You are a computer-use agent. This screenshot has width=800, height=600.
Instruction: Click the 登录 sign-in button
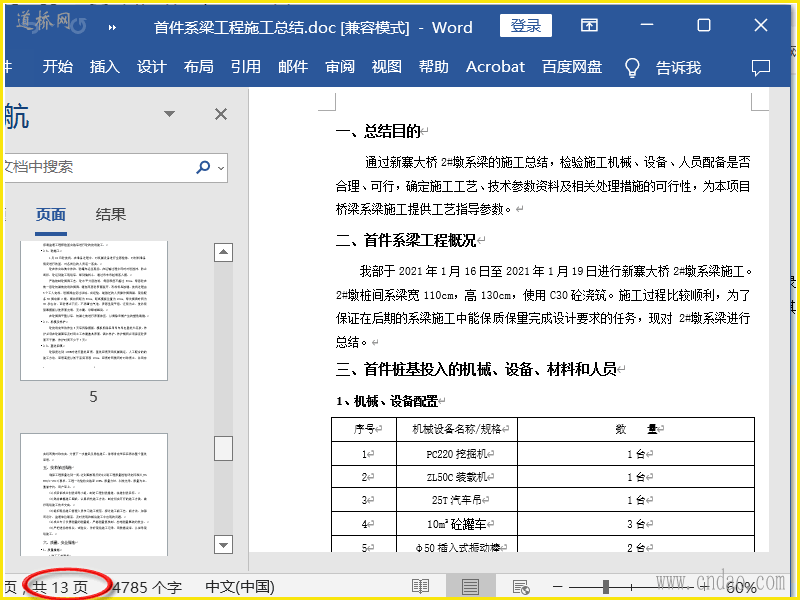[x=526, y=26]
